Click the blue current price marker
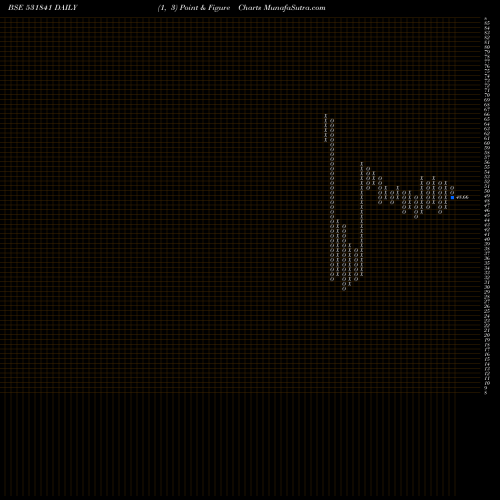500x500 pixels. (x=452, y=197)
